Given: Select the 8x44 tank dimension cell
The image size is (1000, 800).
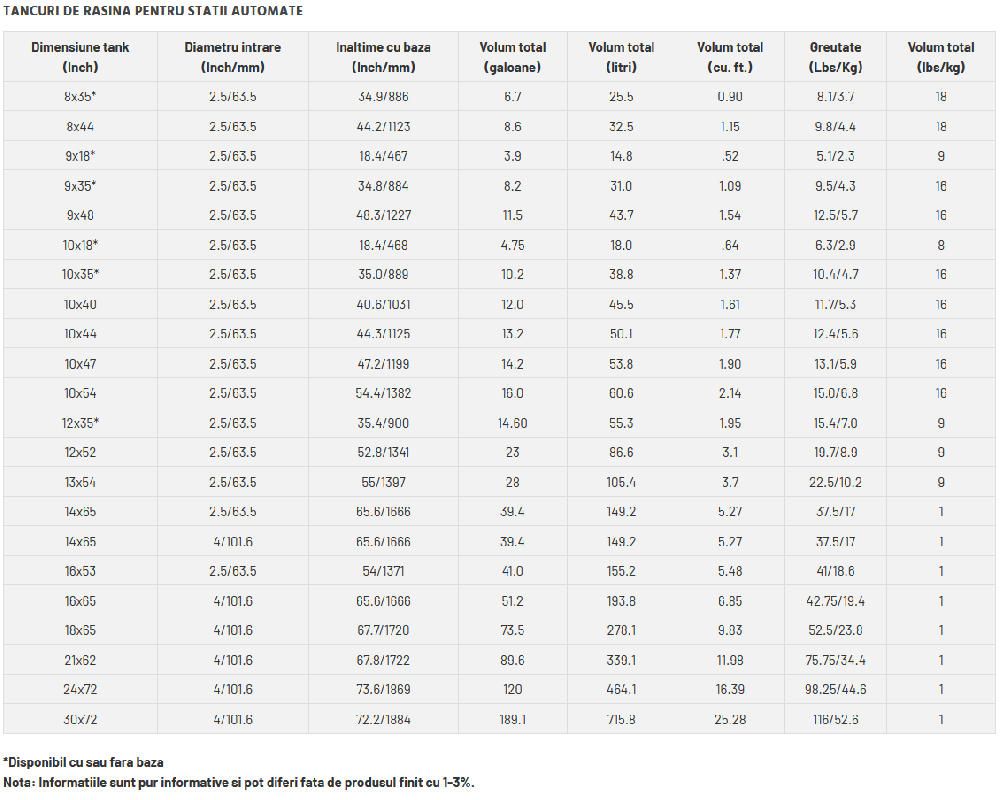Looking at the screenshot, I should pos(80,127).
